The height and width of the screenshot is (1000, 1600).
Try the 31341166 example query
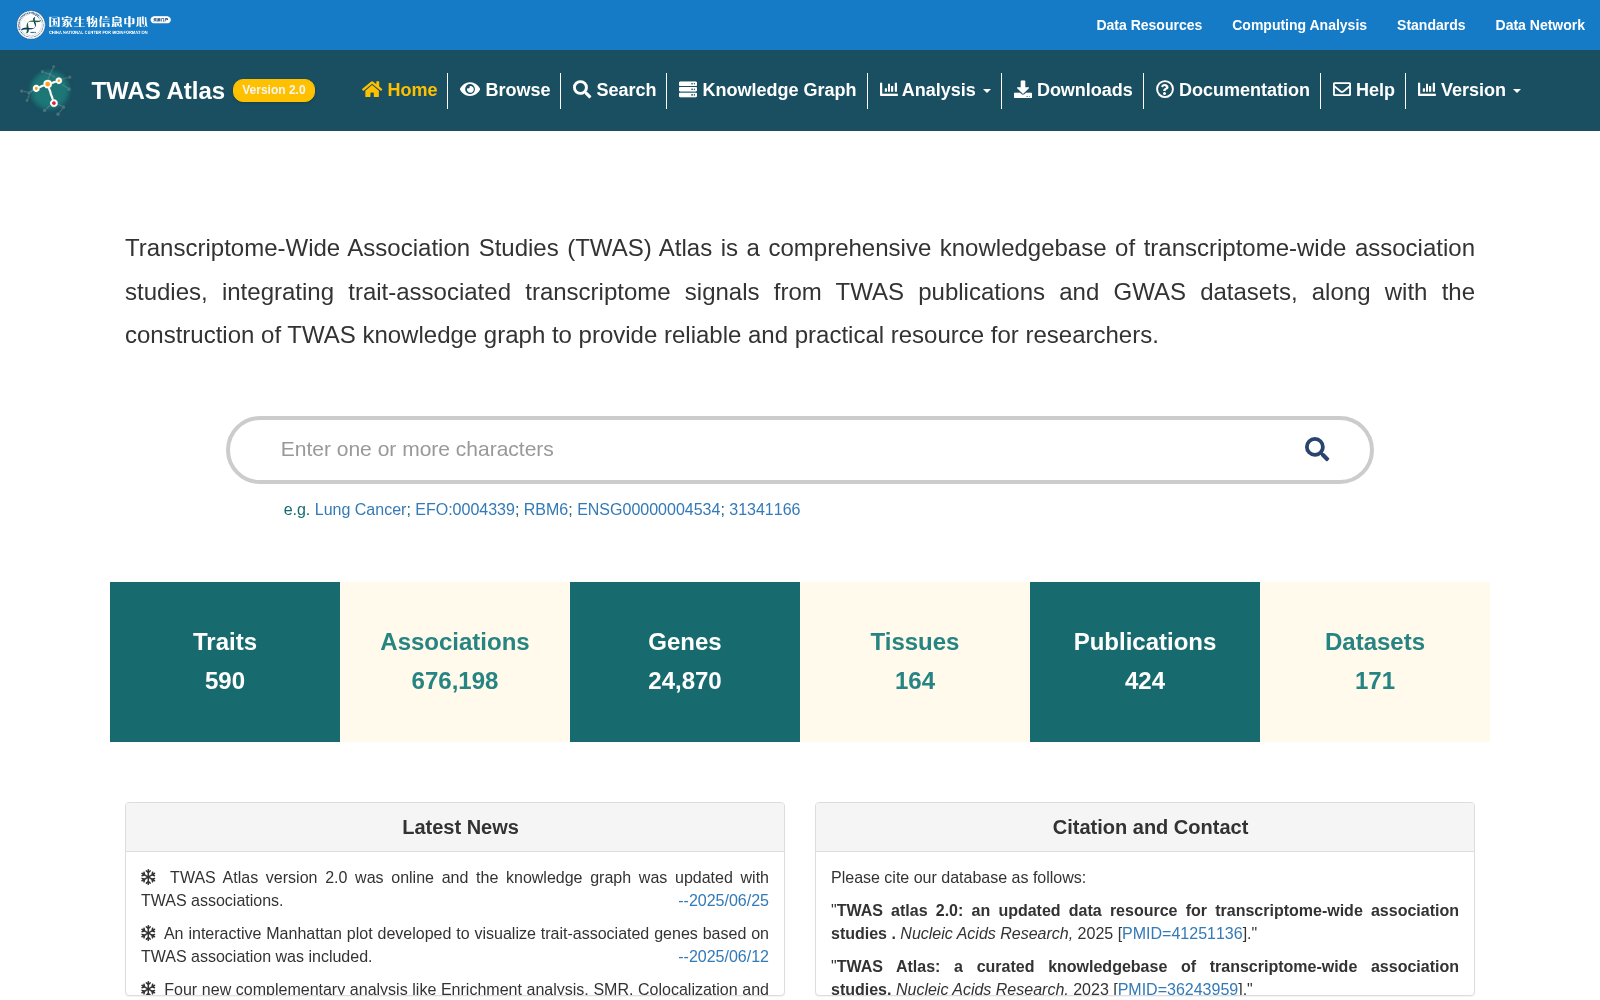coord(764,510)
